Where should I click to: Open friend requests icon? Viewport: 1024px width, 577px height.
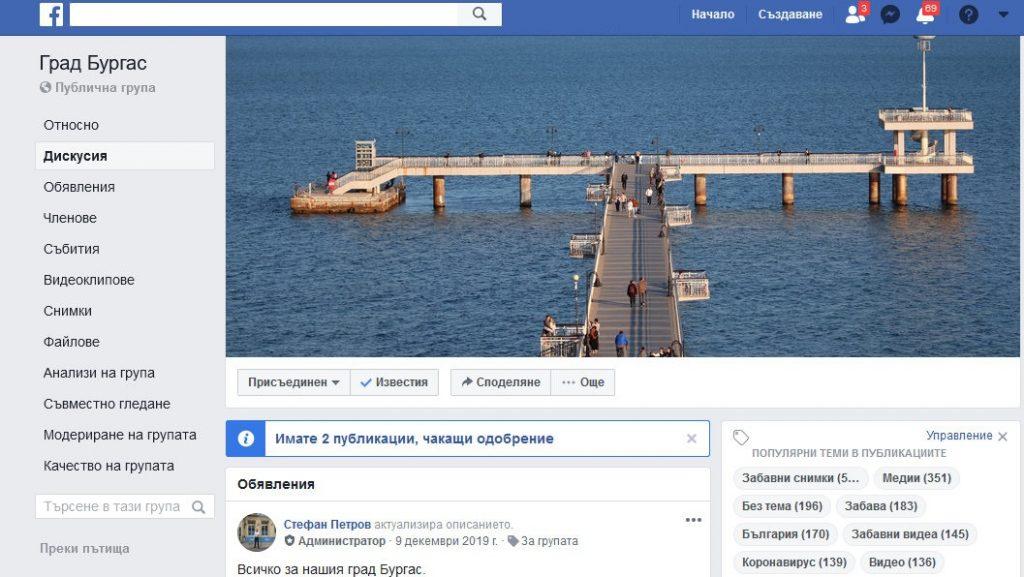tap(854, 15)
